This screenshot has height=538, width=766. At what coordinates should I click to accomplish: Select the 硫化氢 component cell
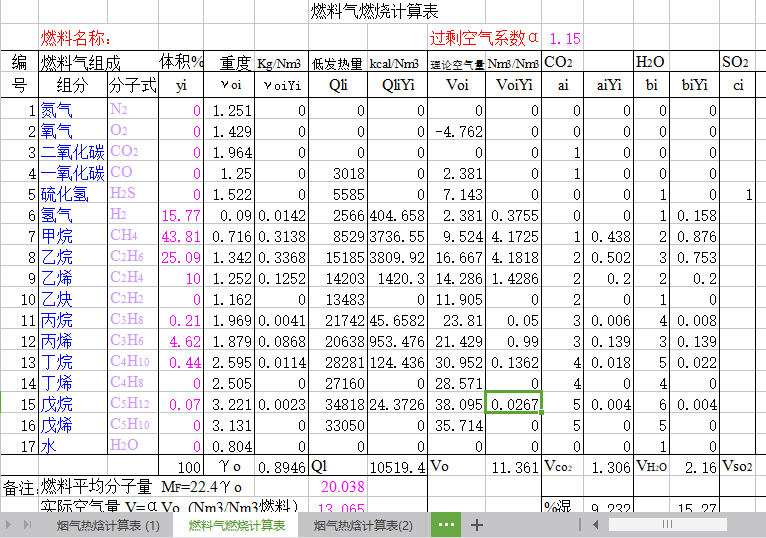[73, 194]
